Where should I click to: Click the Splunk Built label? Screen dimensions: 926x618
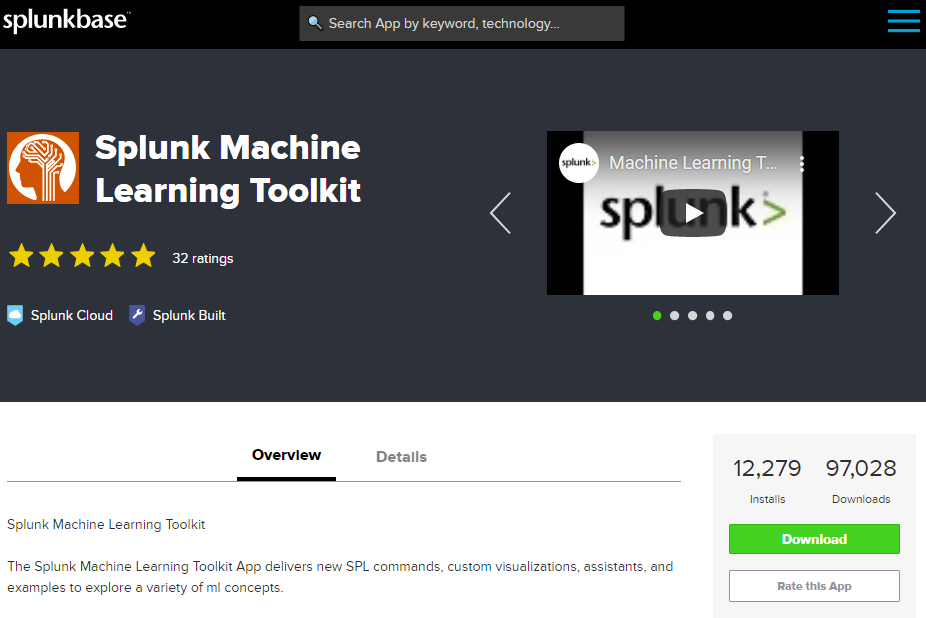(x=189, y=315)
